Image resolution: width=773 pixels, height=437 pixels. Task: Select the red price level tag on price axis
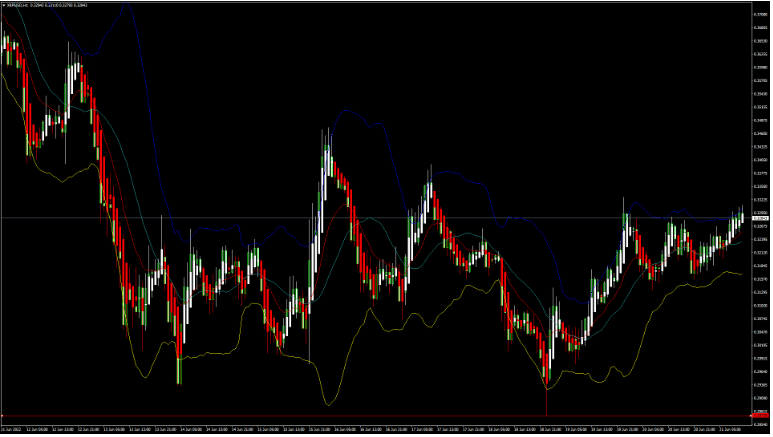[761, 416]
